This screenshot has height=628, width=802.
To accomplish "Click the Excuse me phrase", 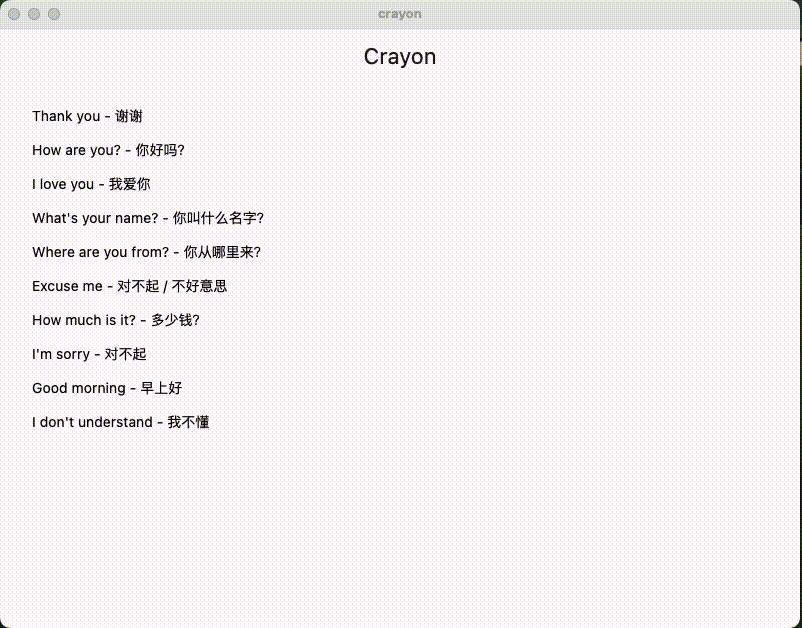I will pos(129,286).
